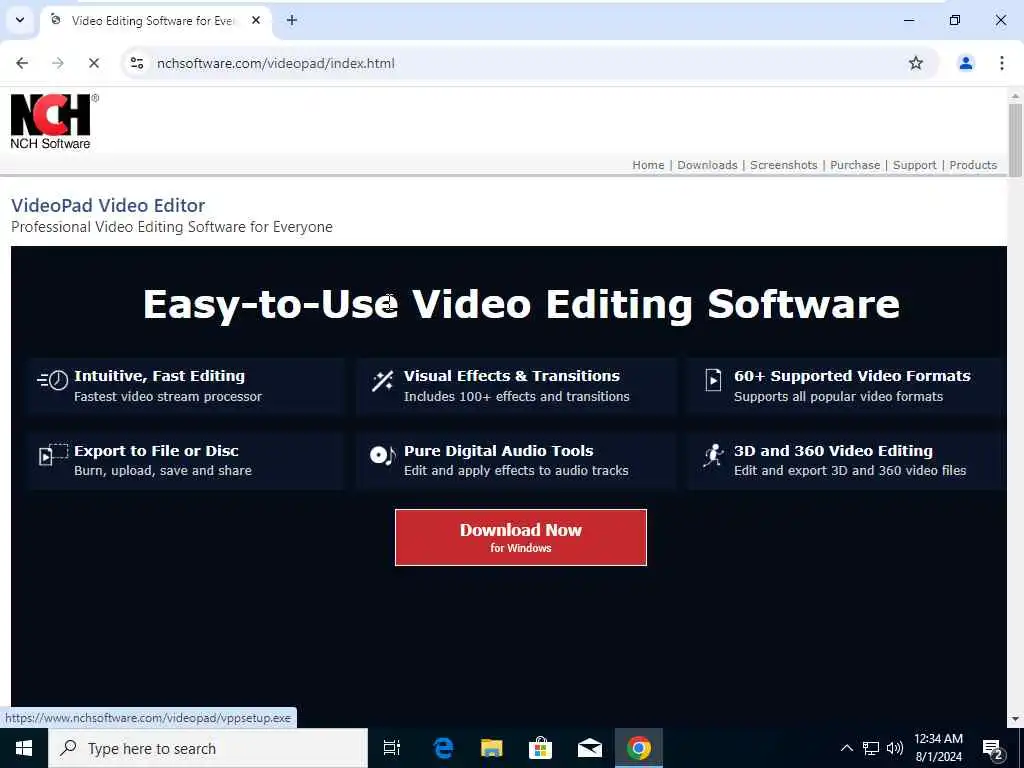Screen dimensions: 1024x768
Task: Click the Pure Digital Audio Tools title
Action: [x=498, y=451]
